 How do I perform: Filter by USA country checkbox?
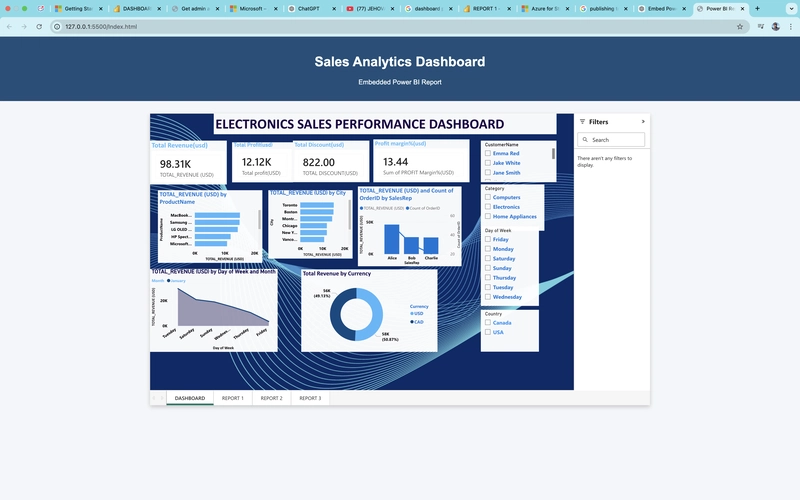[488, 332]
